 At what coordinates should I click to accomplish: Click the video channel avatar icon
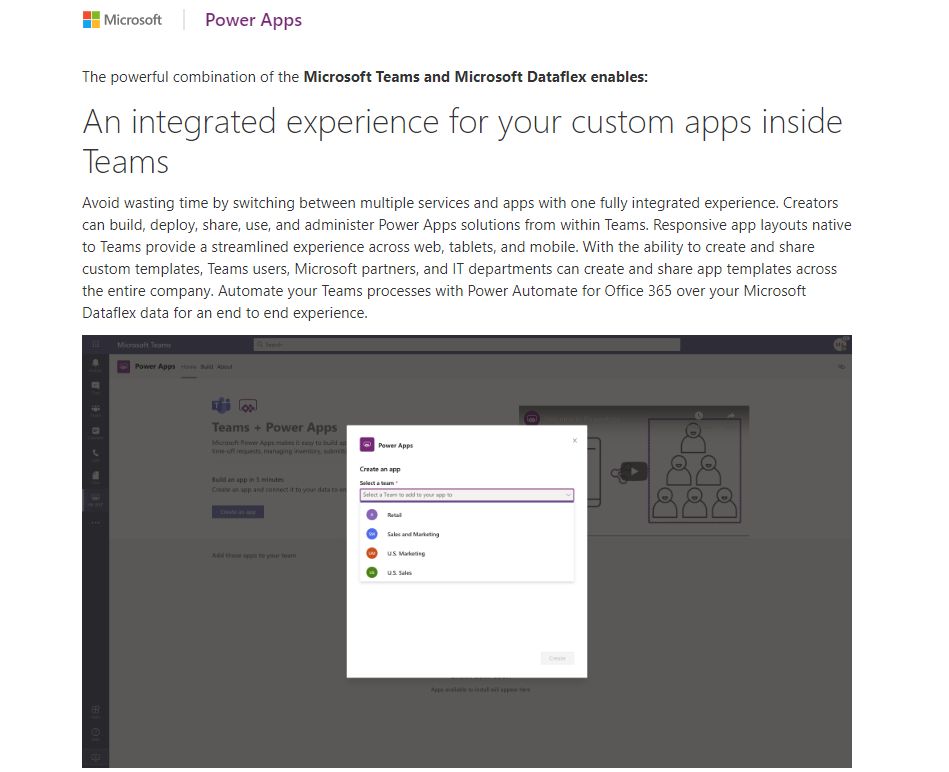tap(532, 418)
